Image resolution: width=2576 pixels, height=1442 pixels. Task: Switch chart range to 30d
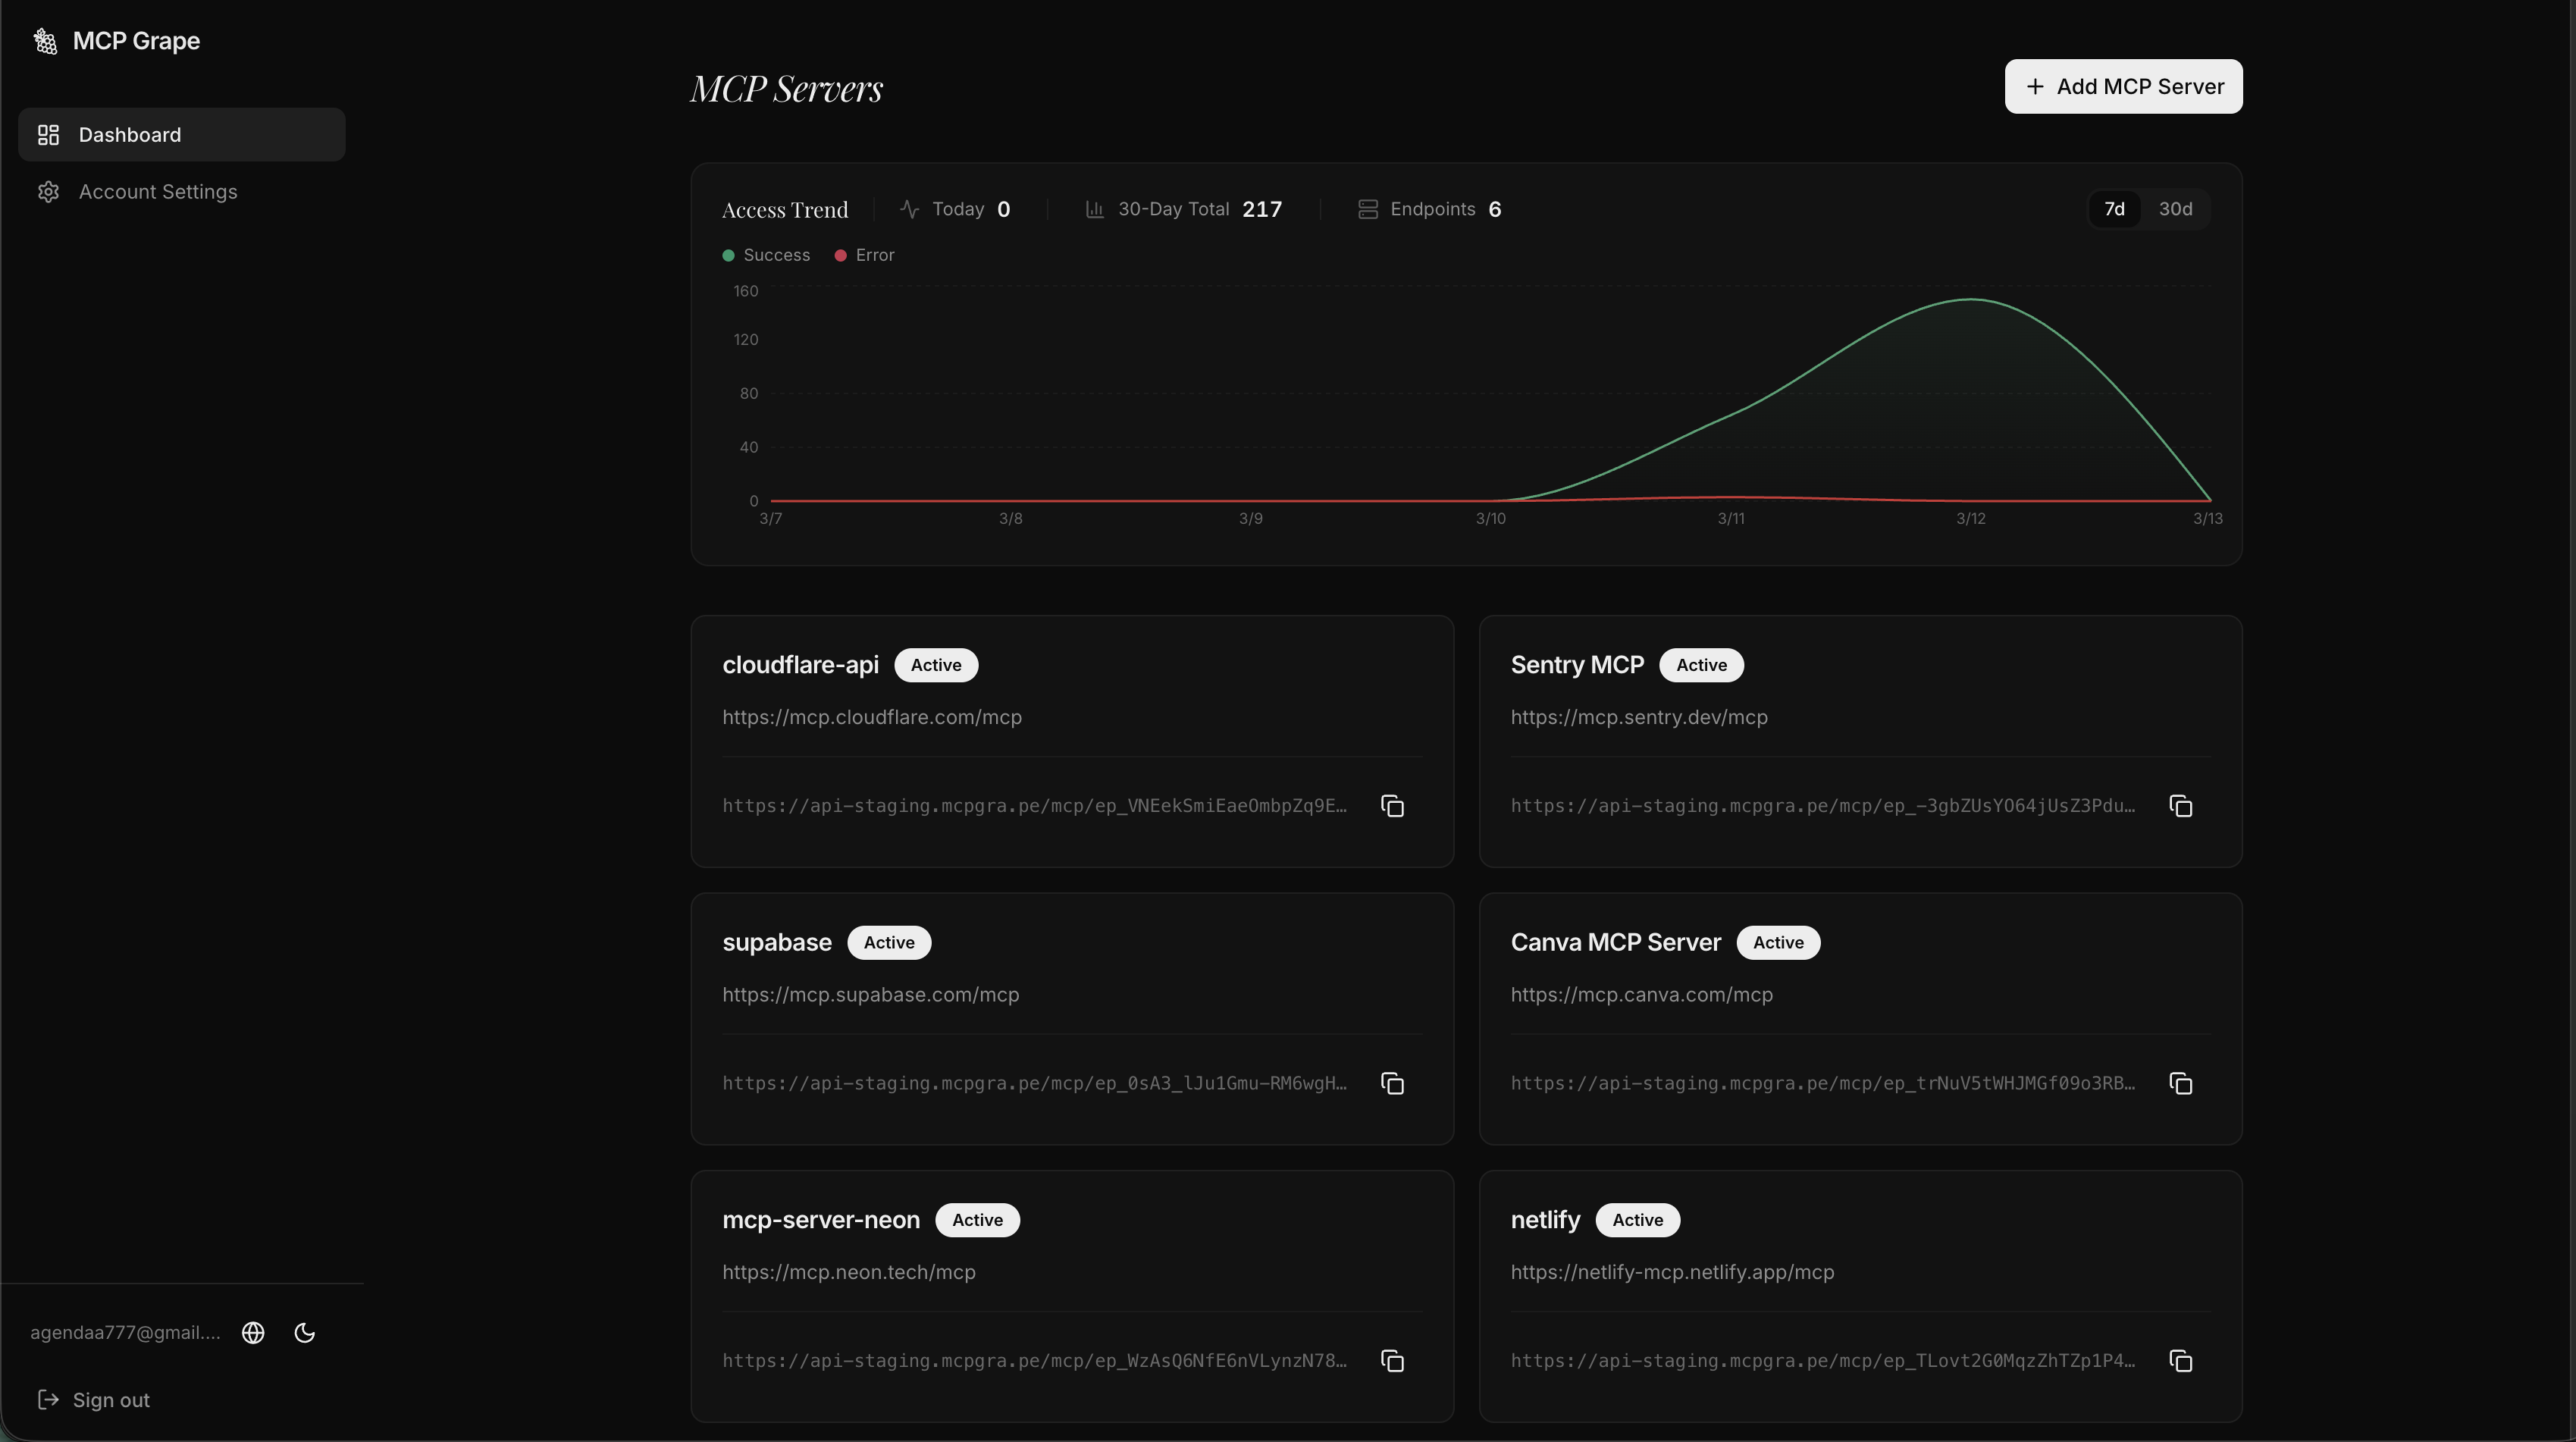click(x=2176, y=208)
